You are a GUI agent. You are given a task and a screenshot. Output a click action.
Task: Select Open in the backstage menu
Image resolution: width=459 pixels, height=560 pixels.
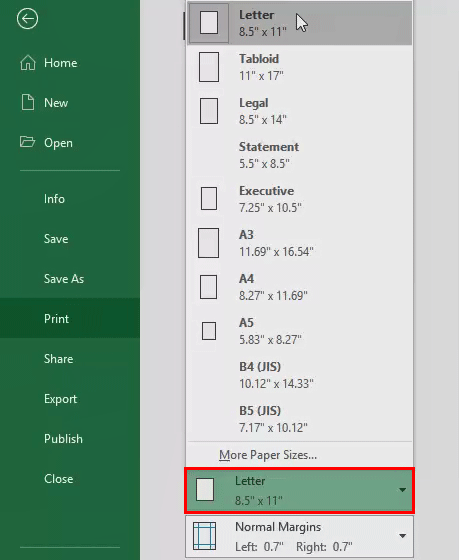pos(70,143)
